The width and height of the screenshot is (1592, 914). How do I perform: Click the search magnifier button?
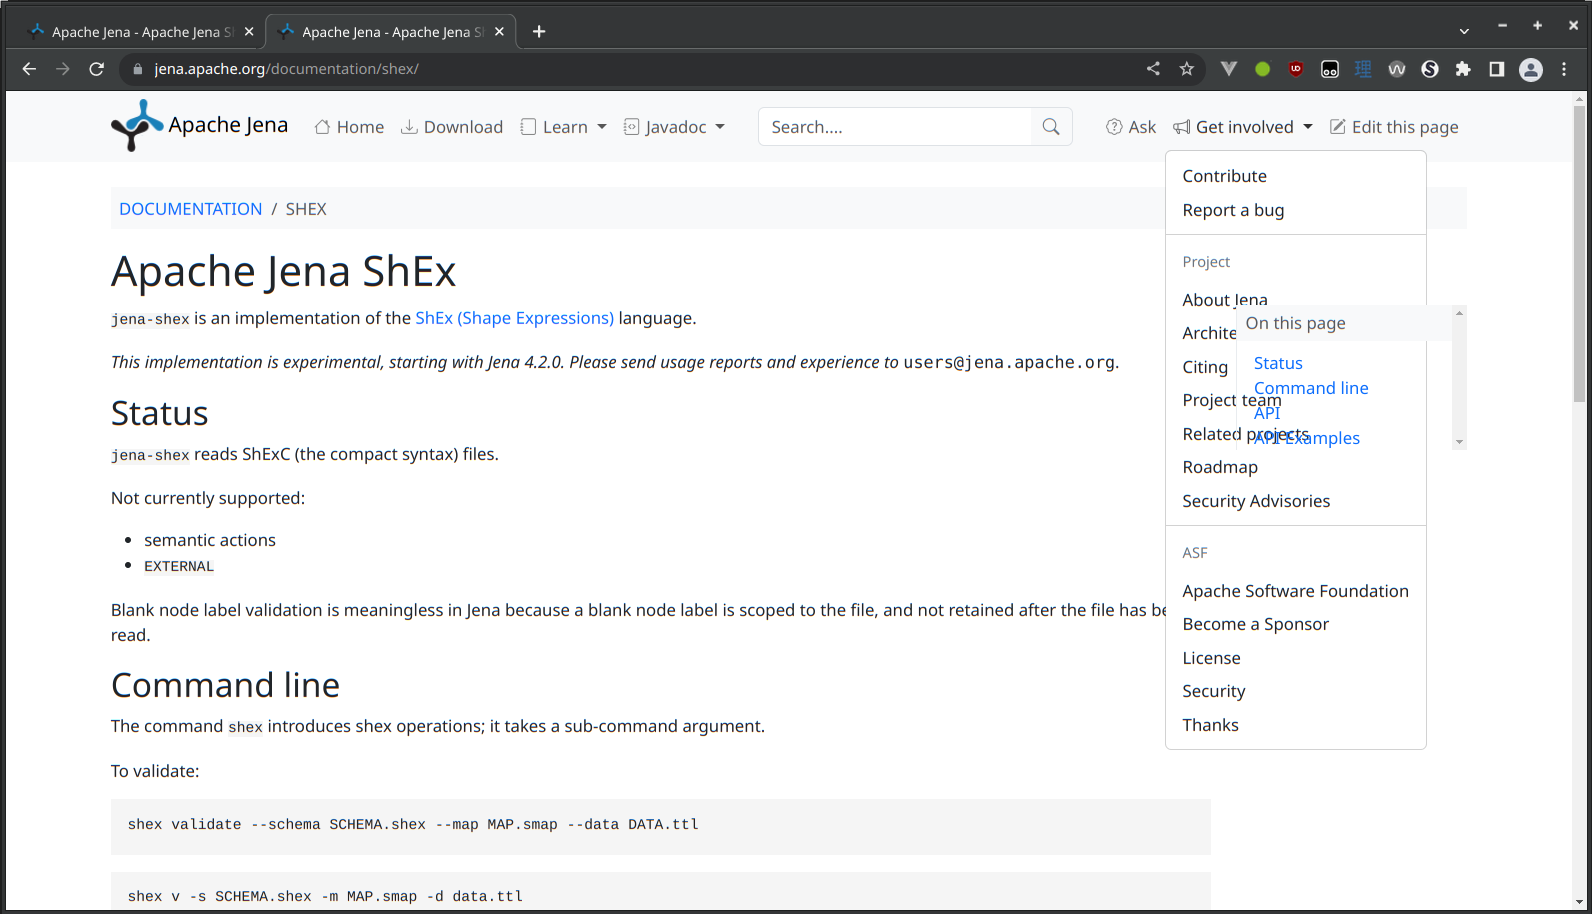point(1051,127)
